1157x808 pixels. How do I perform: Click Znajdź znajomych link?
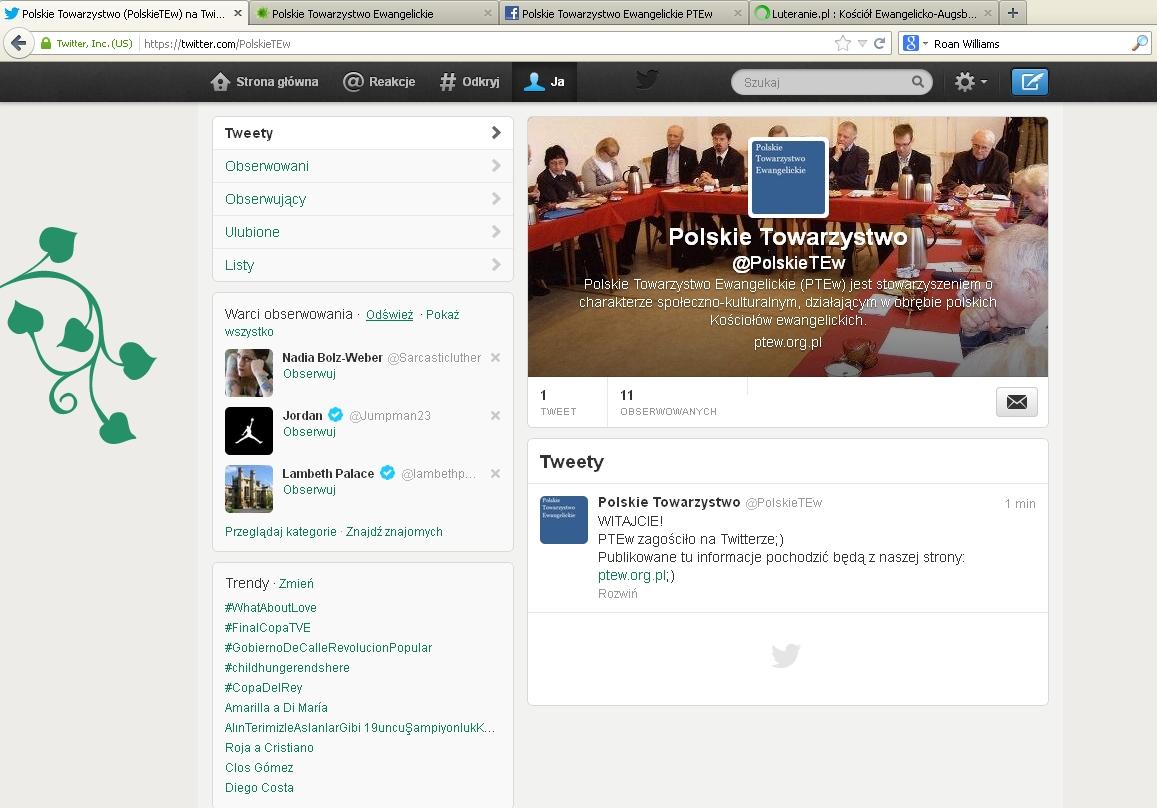point(394,532)
